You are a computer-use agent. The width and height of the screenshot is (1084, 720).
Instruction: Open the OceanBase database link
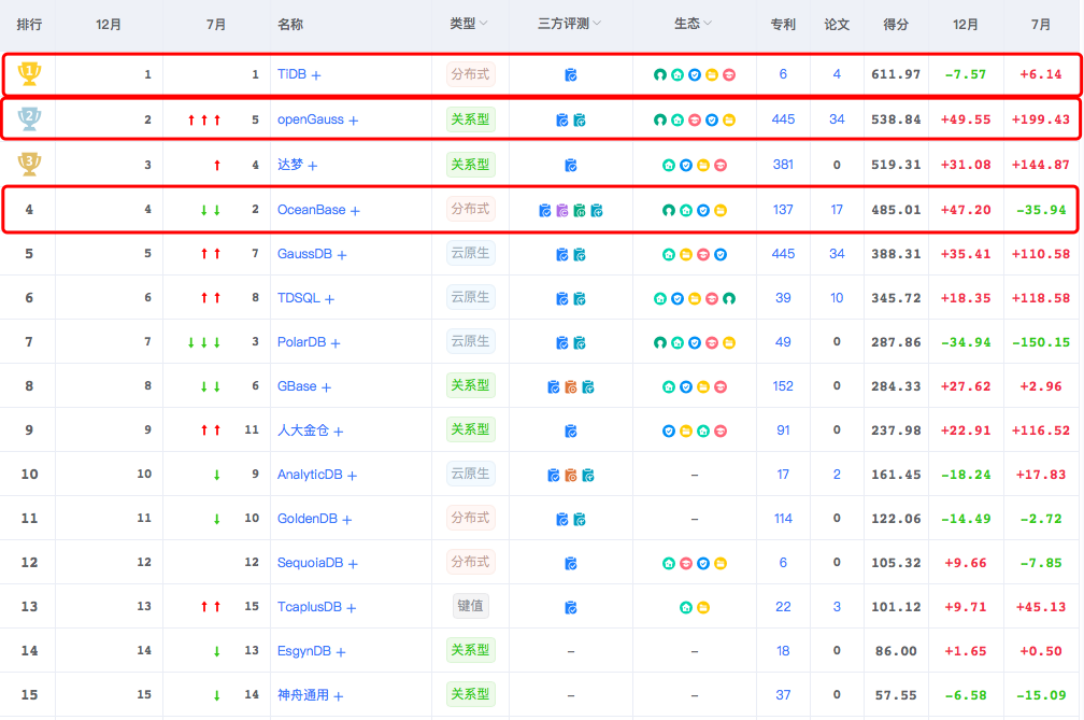(x=311, y=210)
